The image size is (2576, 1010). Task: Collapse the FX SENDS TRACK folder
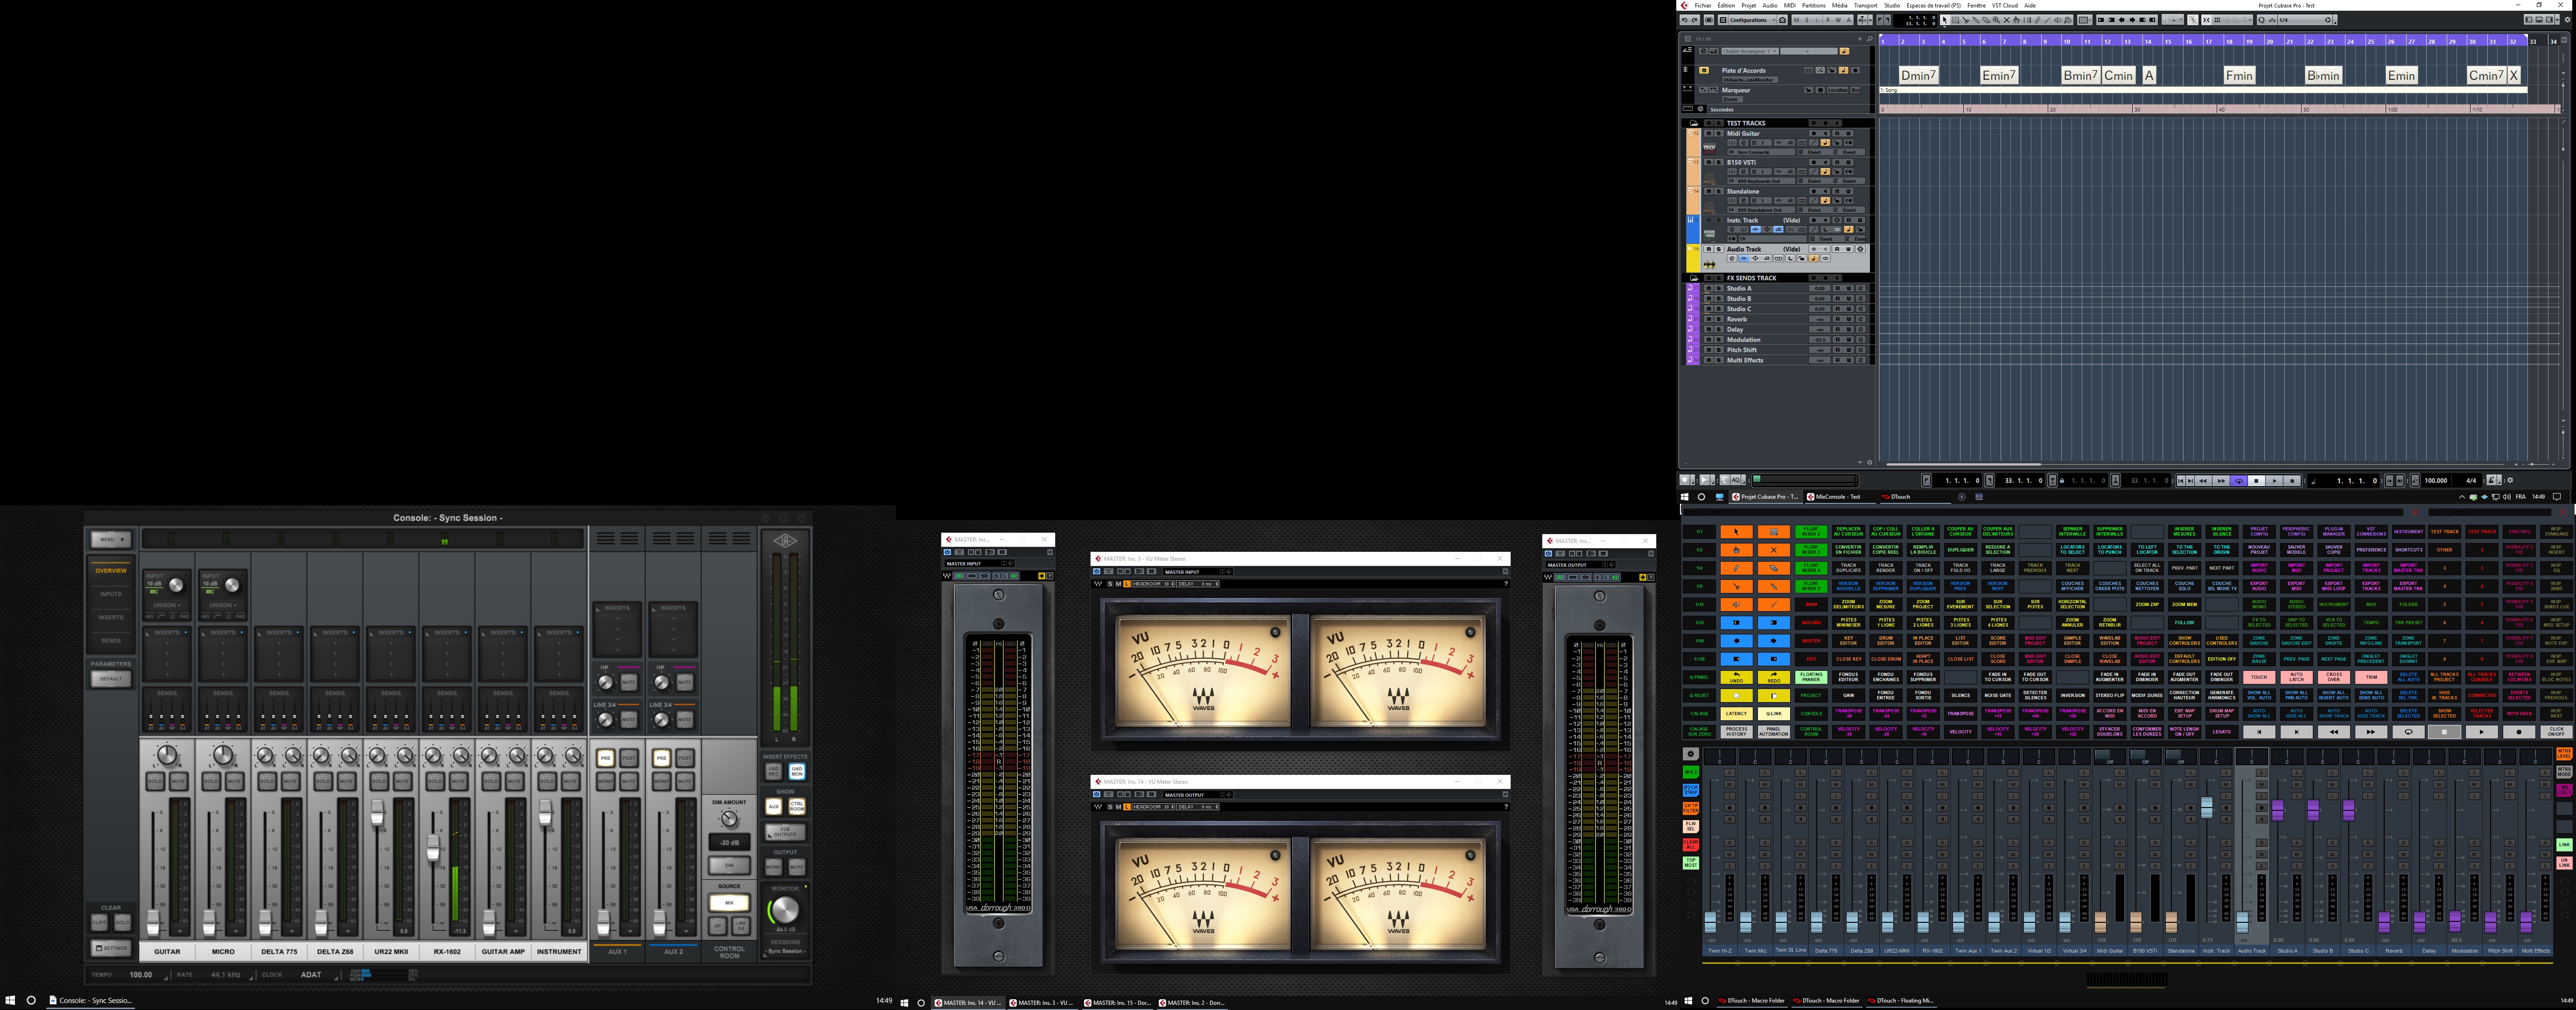(1694, 278)
